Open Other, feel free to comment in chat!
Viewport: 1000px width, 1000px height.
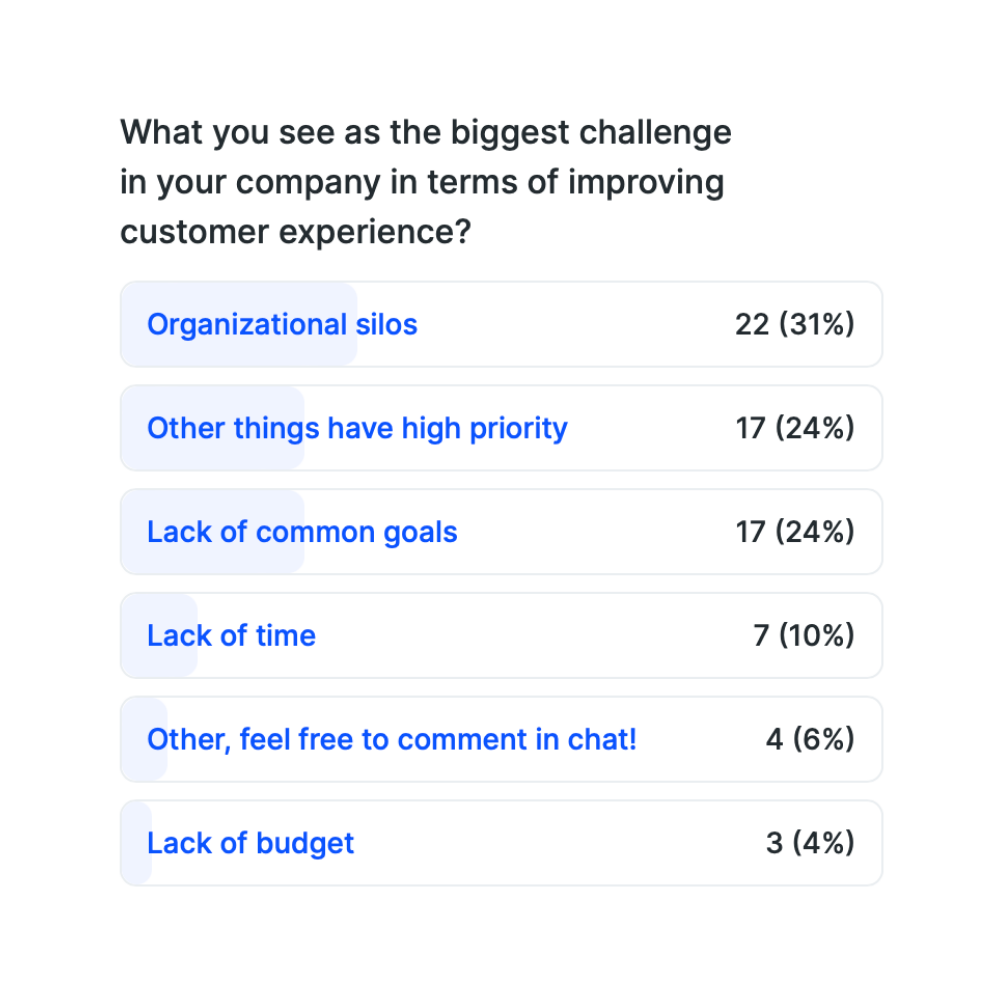click(392, 740)
